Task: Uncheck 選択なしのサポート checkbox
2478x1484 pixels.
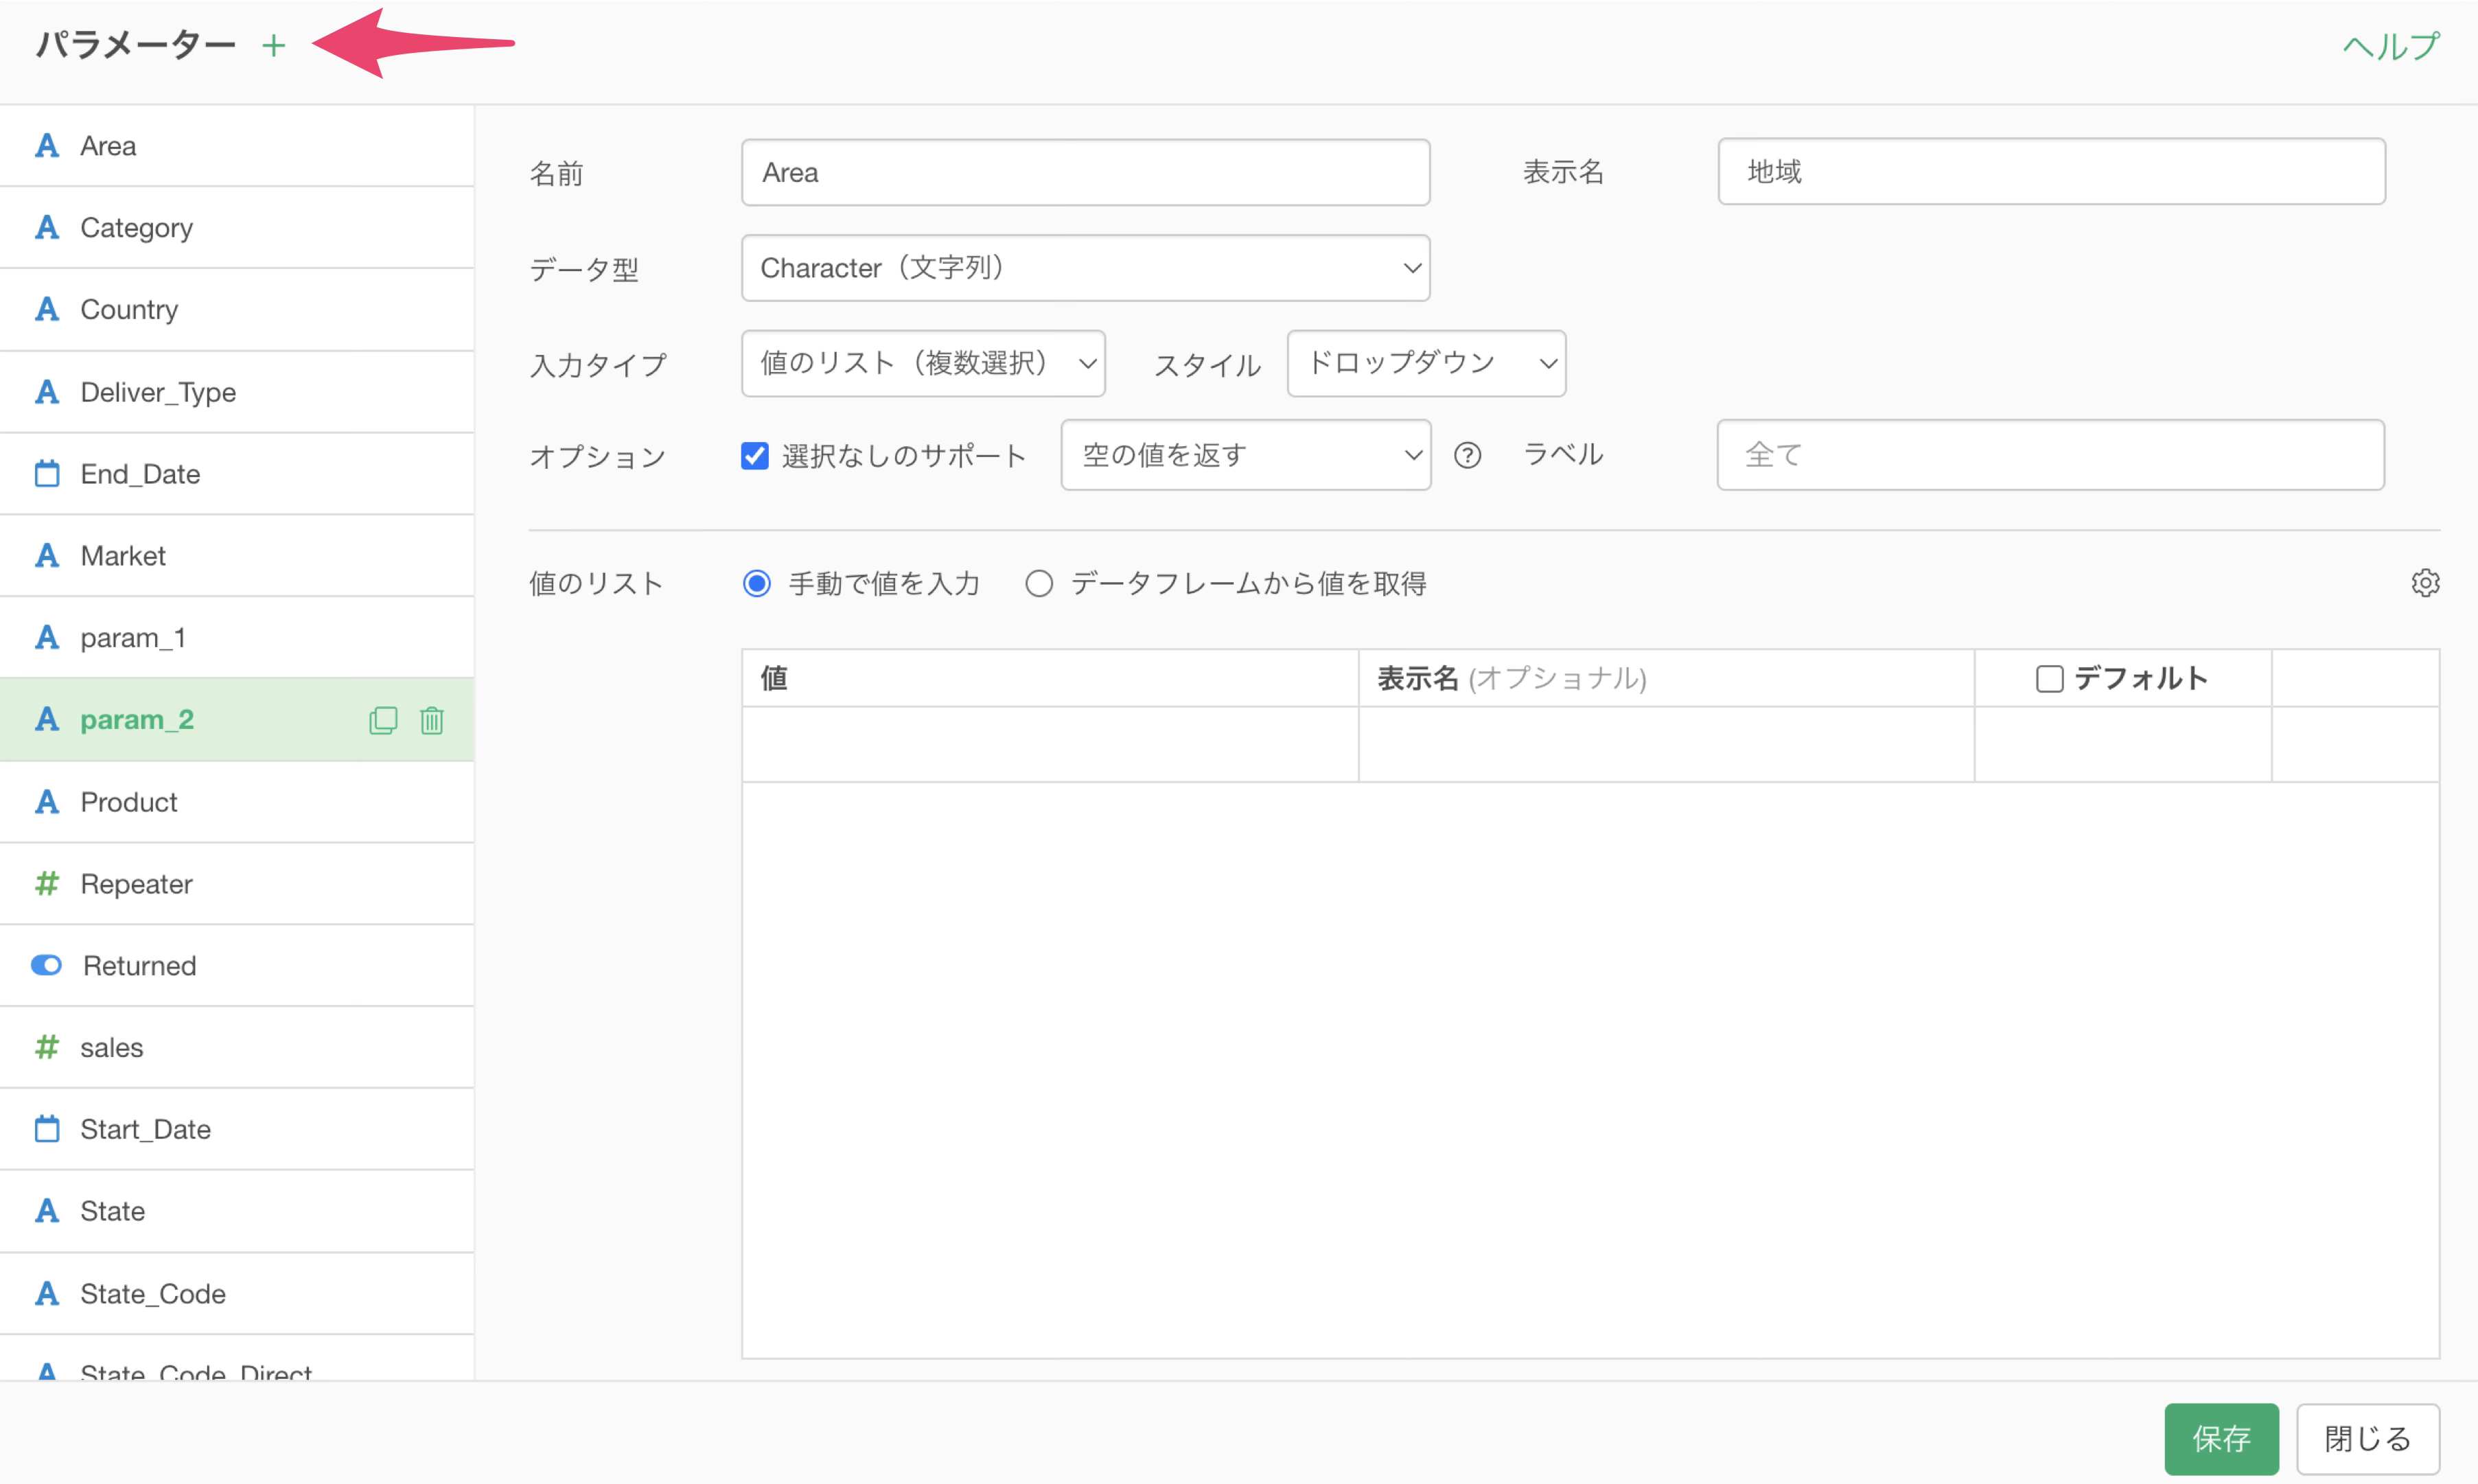Action: click(755, 456)
